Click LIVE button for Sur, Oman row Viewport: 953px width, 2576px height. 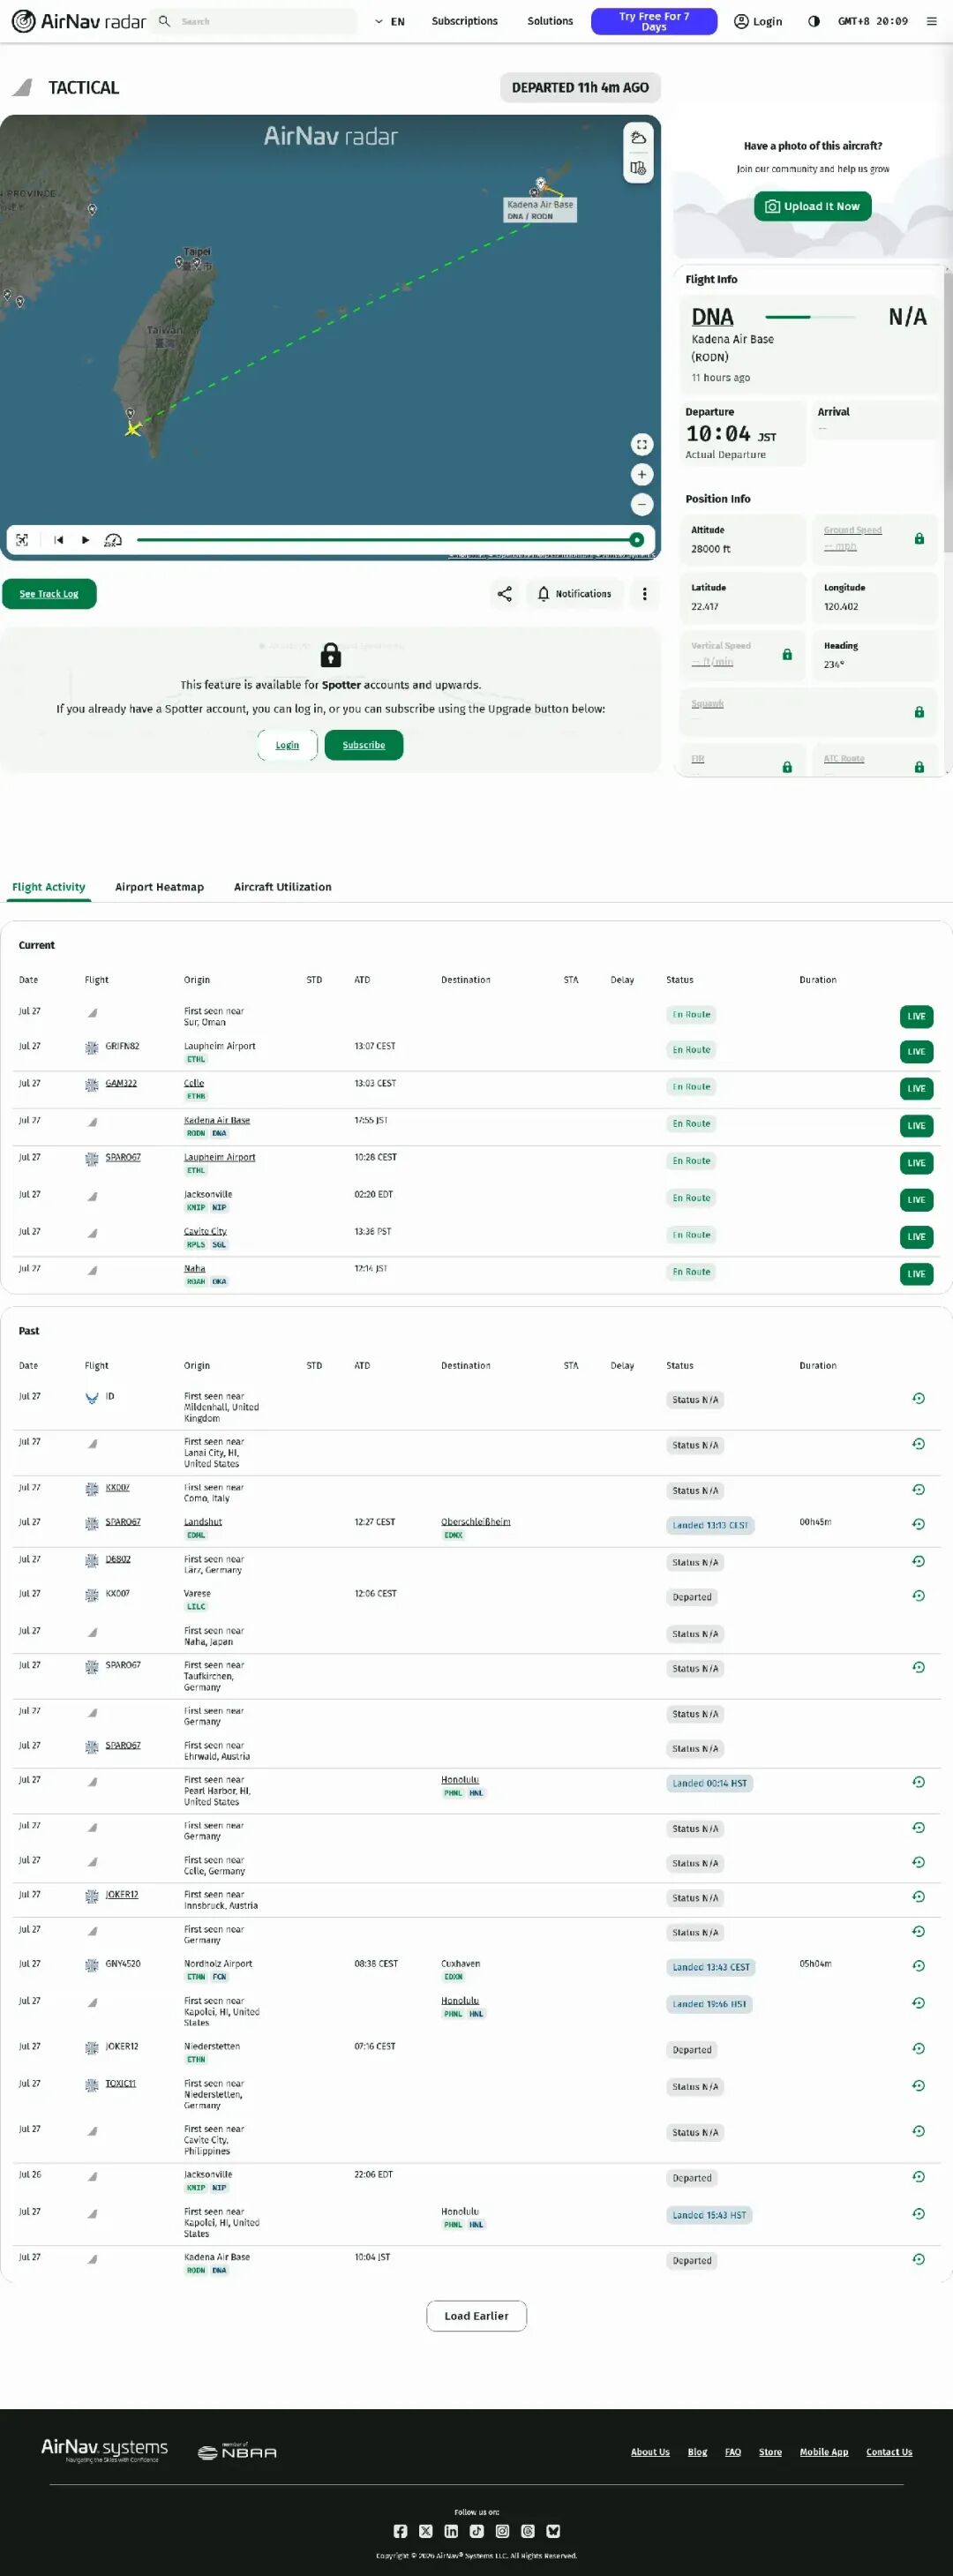(x=917, y=1017)
